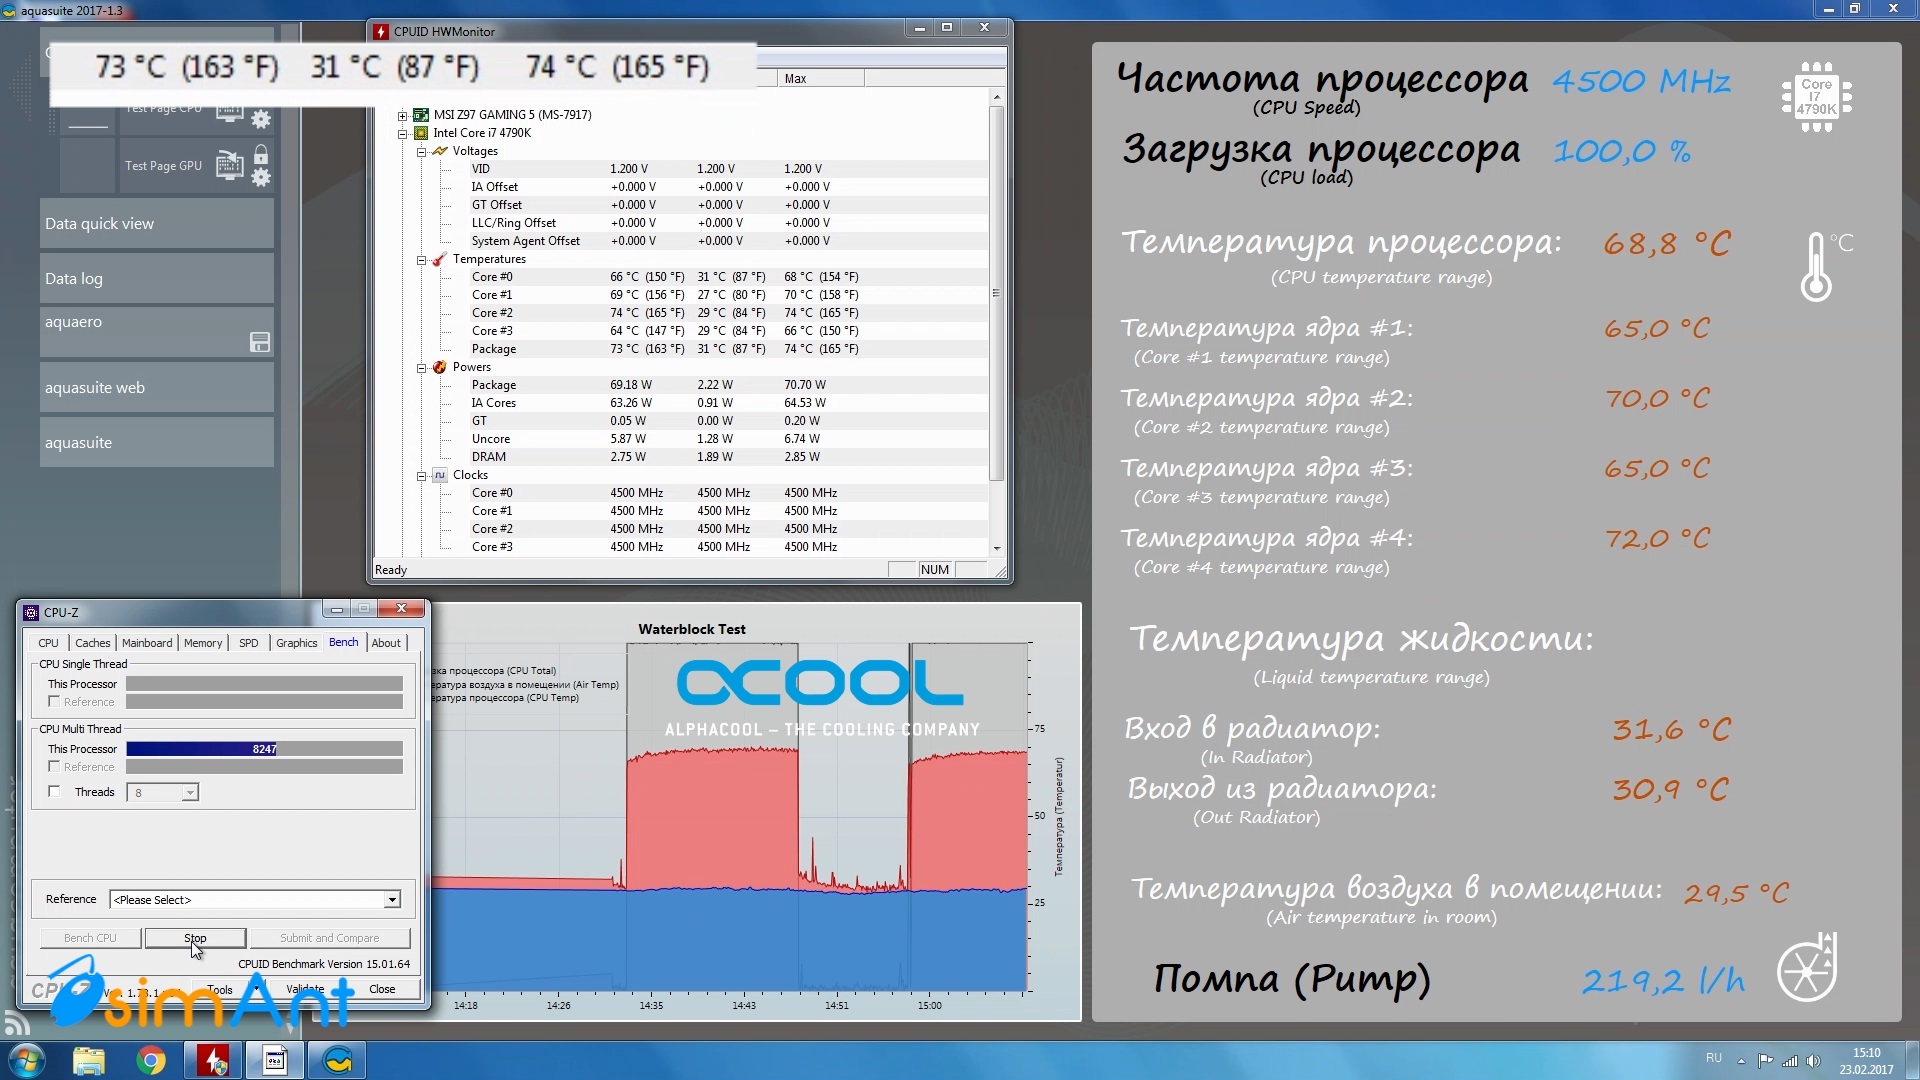
Task: Click the HWMonitor title bar icon
Action: point(381,31)
